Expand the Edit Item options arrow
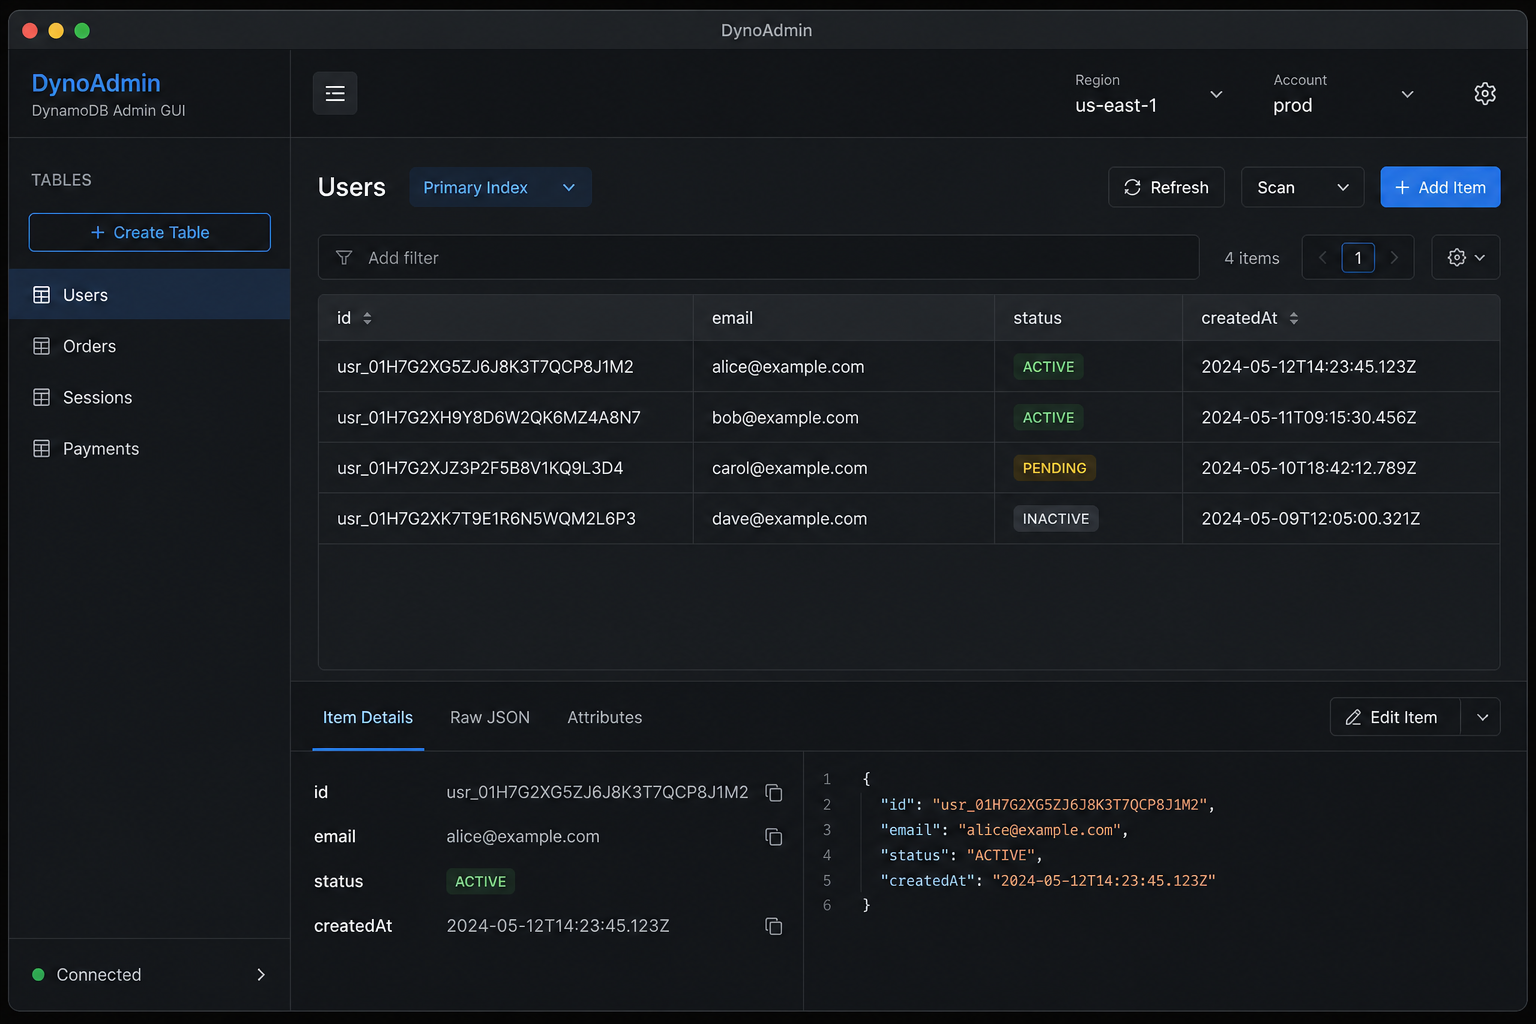Viewport: 1536px width, 1024px height. pyautogui.click(x=1482, y=717)
